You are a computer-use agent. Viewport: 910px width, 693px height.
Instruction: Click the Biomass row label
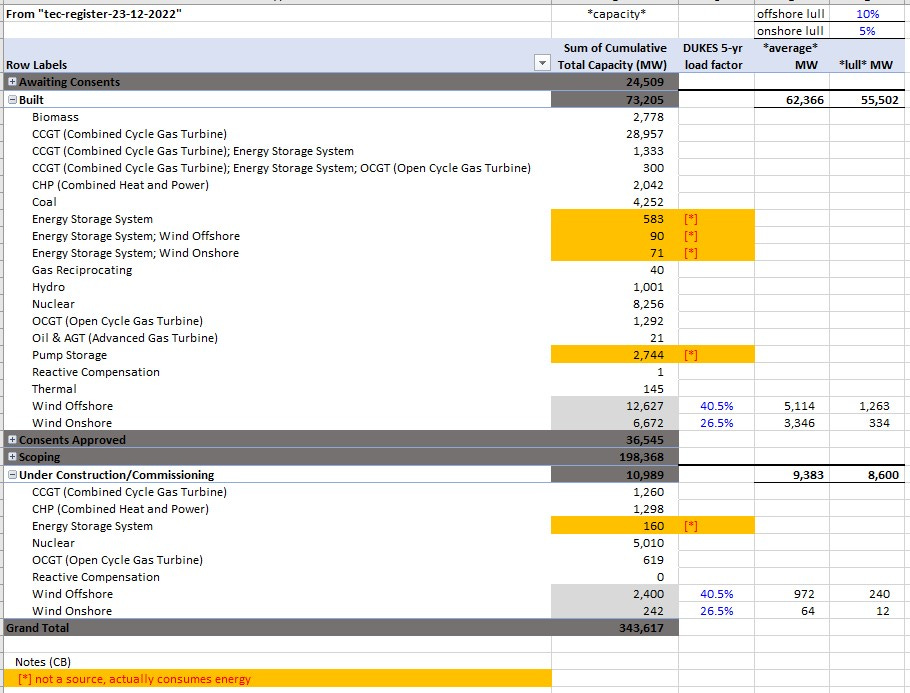click(55, 117)
